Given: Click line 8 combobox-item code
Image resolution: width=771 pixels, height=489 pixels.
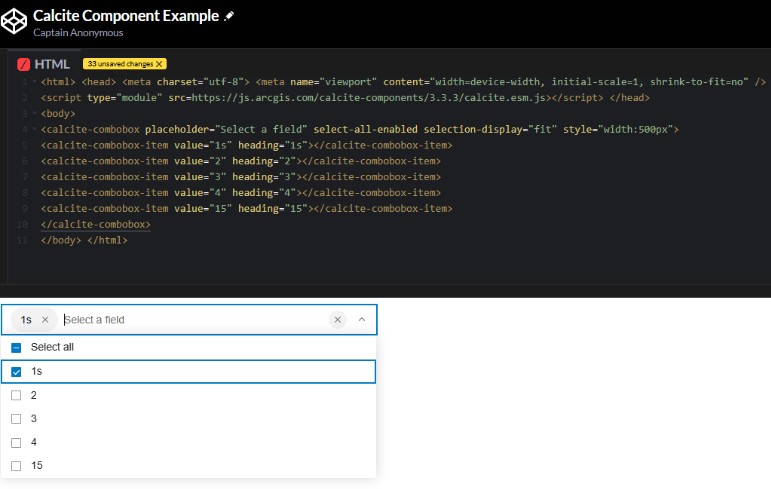Looking at the screenshot, I should pyautogui.click(x=241, y=192).
